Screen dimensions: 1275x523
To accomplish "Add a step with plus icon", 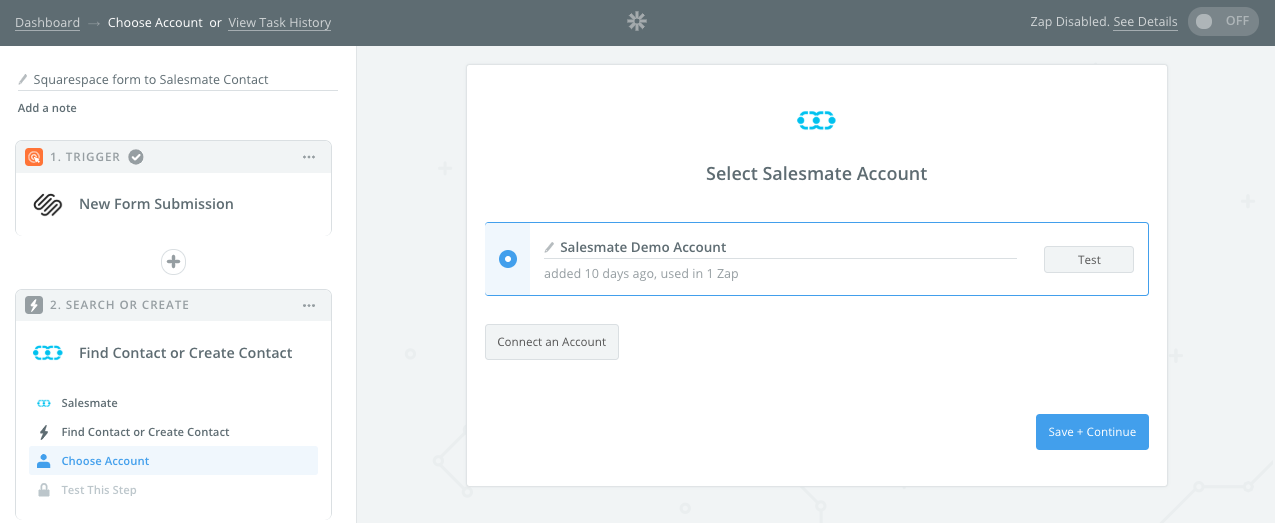I will (174, 262).
